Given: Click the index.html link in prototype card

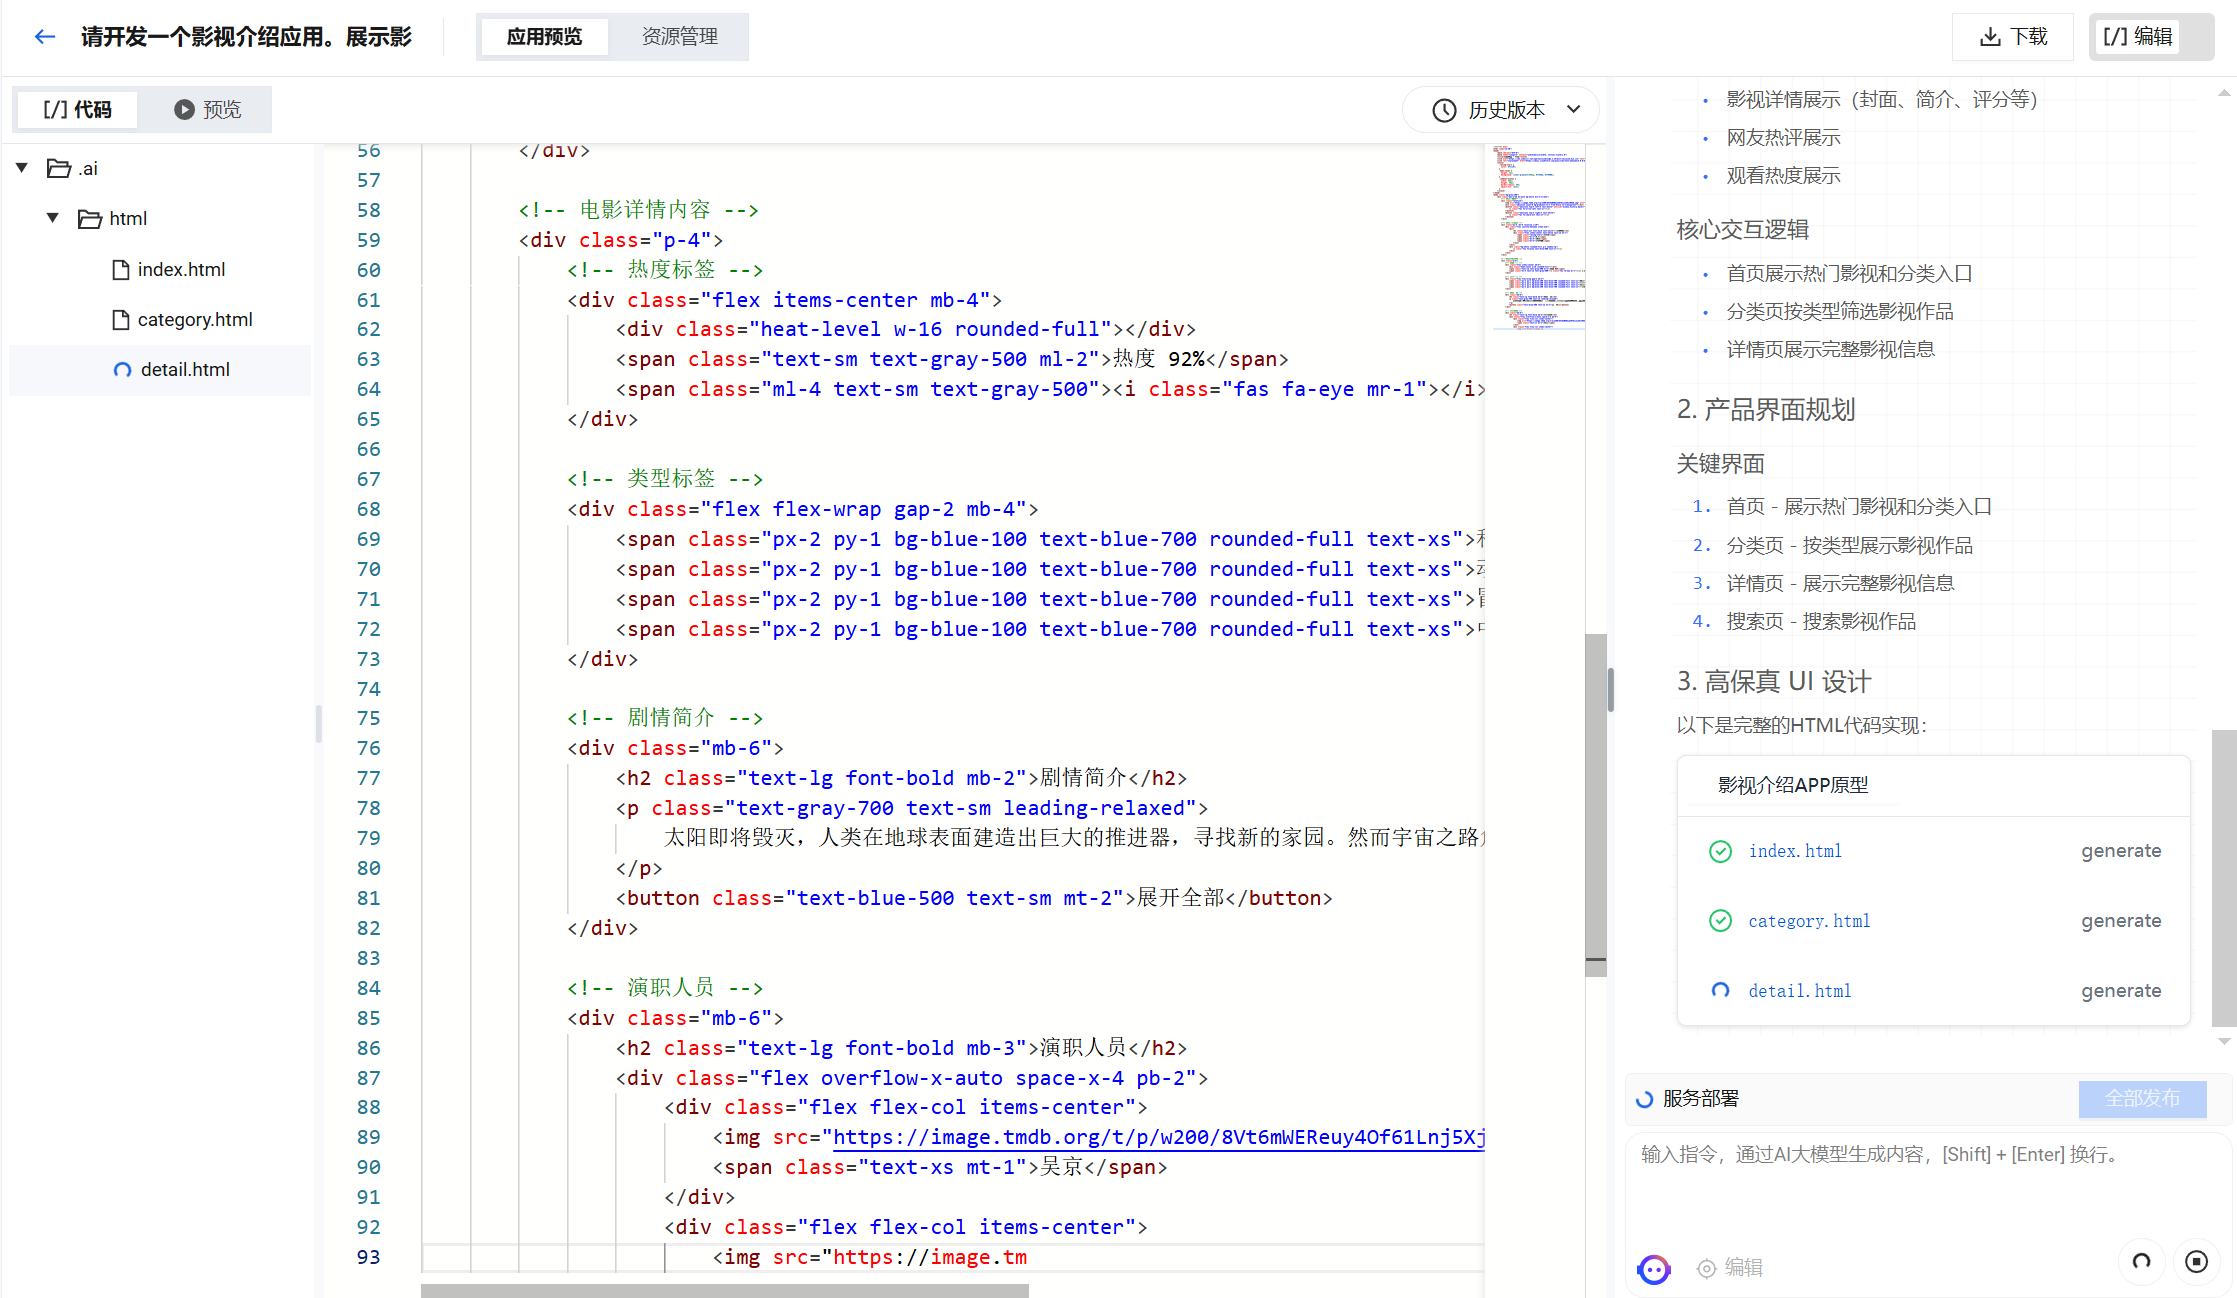Looking at the screenshot, I should (x=1795, y=851).
